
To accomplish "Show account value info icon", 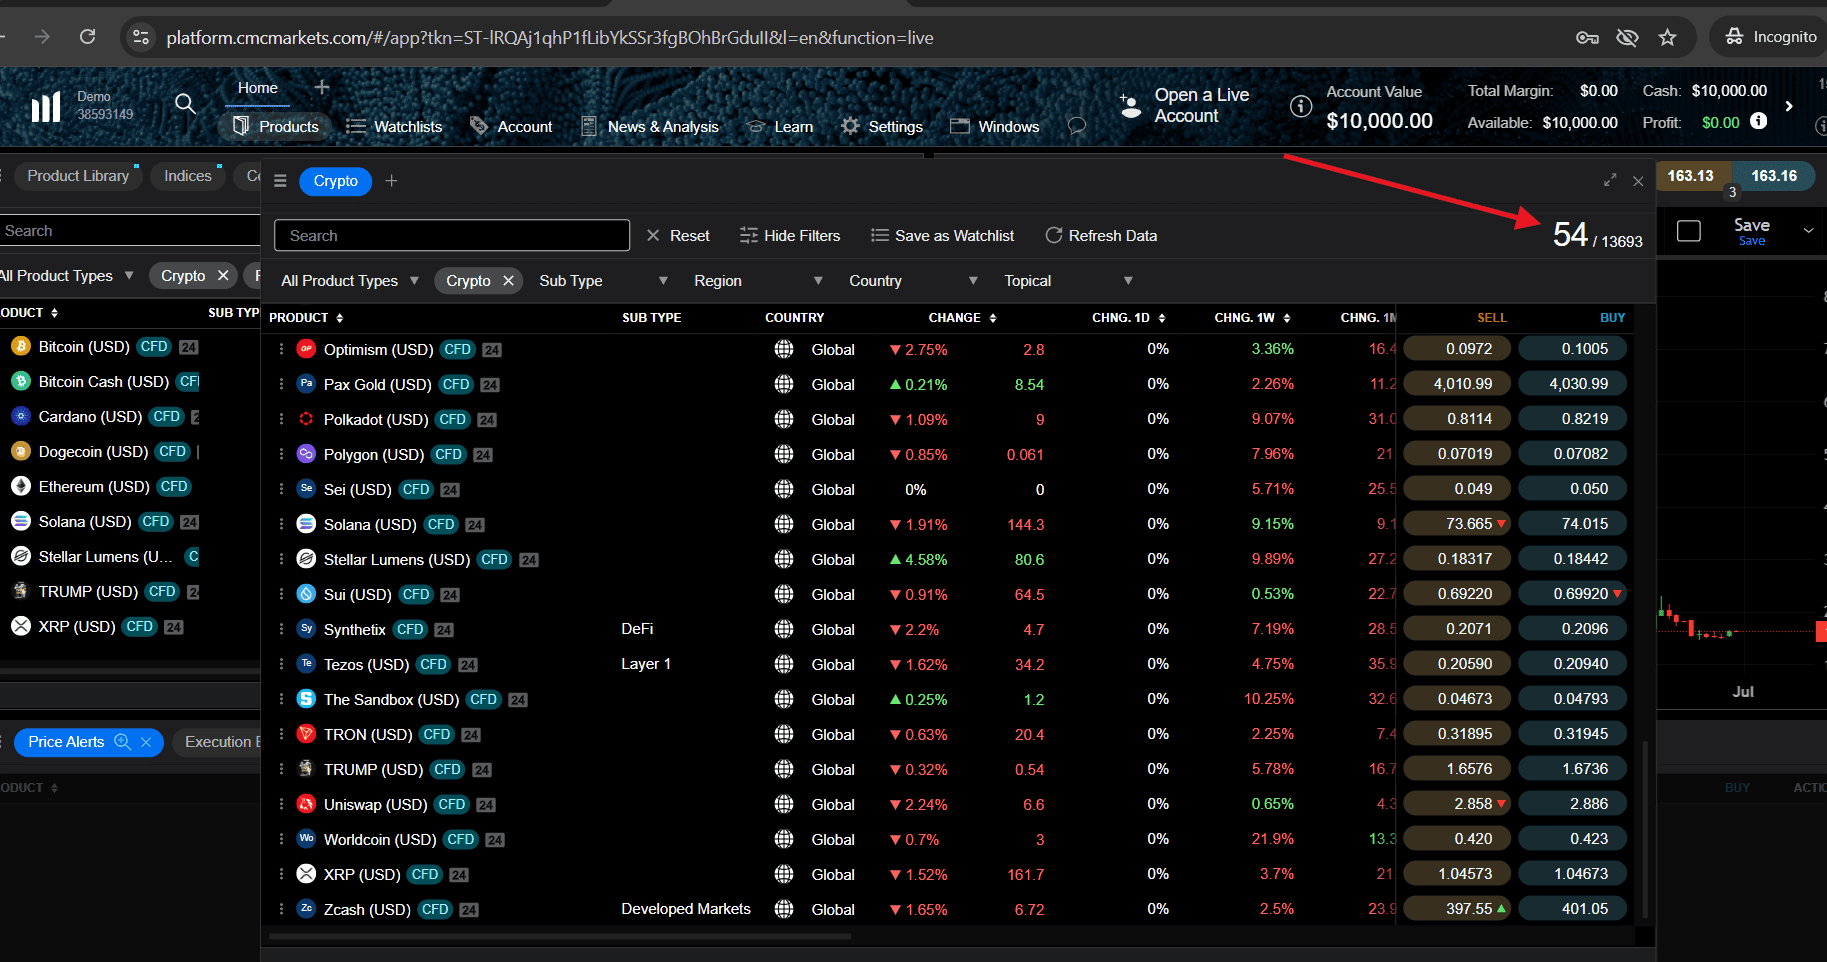I will coord(1301,106).
